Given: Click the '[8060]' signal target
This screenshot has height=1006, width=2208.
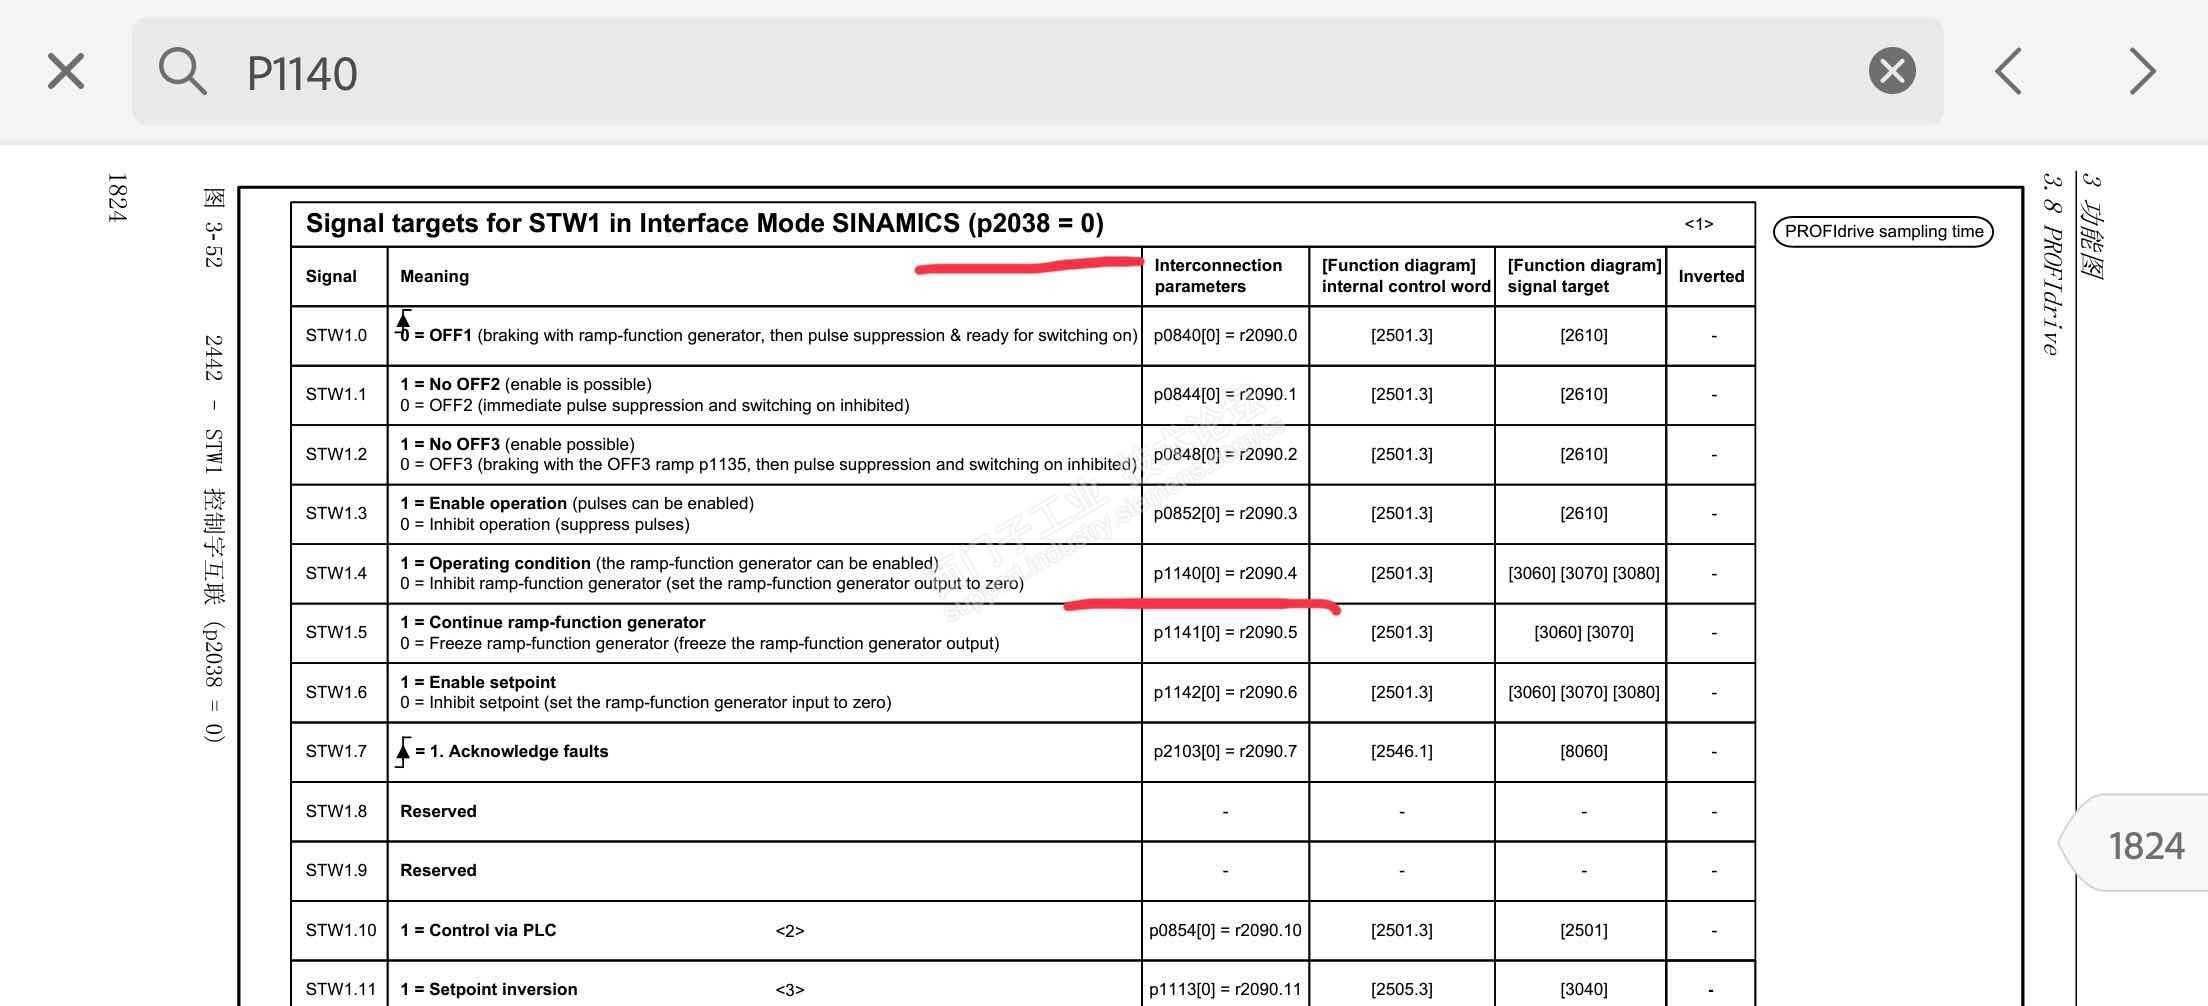Looking at the screenshot, I should [x=1584, y=751].
